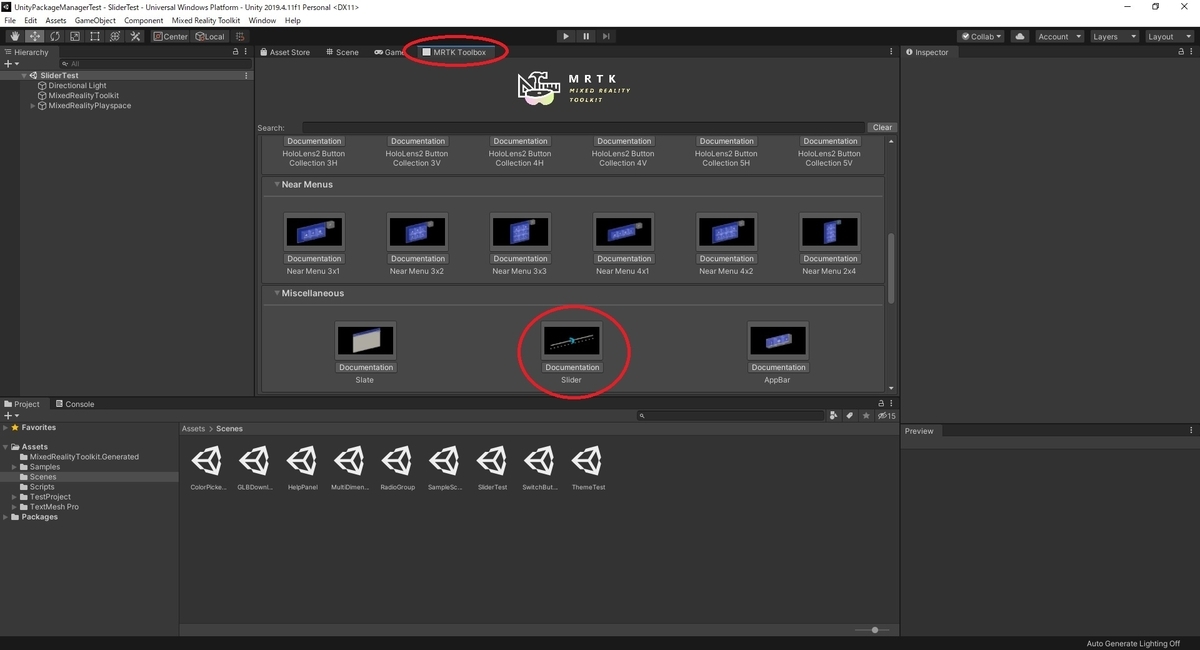The image size is (1200, 650).
Task: Open the Layout dropdown
Action: [x=1168, y=36]
